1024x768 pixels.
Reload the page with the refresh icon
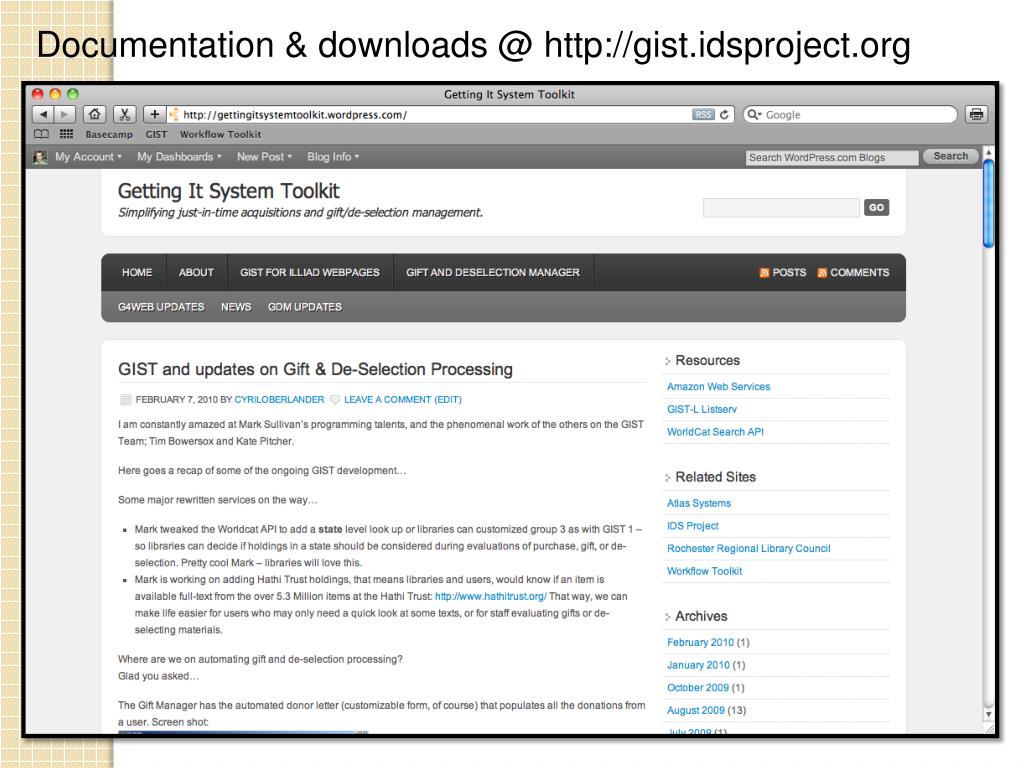(x=724, y=114)
